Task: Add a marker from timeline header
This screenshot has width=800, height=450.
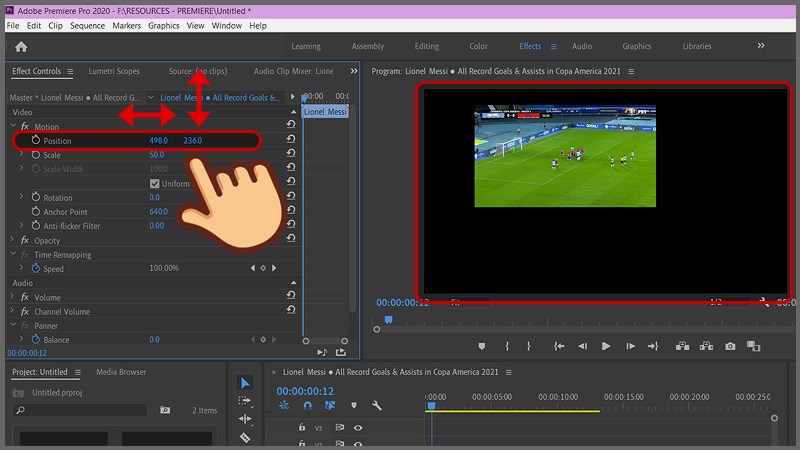Action: pyautogui.click(x=354, y=406)
